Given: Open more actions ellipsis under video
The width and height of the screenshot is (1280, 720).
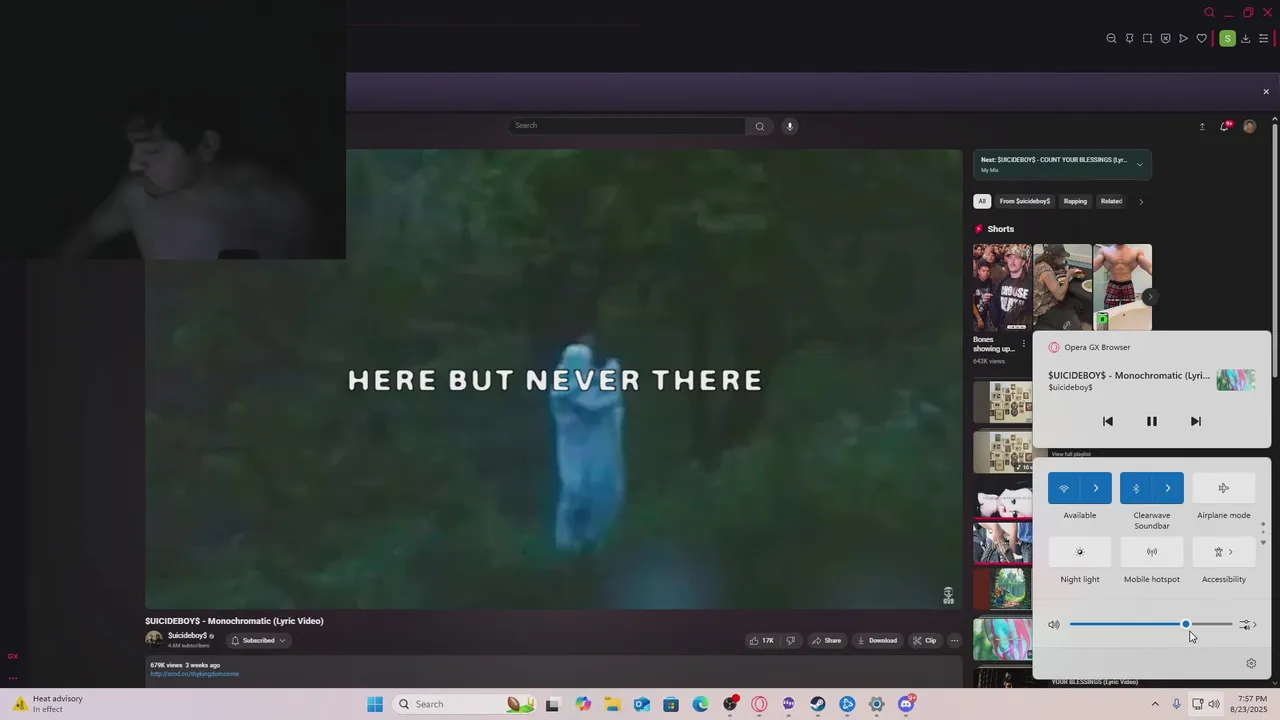Looking at the screenshot, I should (x=954, y=641).
